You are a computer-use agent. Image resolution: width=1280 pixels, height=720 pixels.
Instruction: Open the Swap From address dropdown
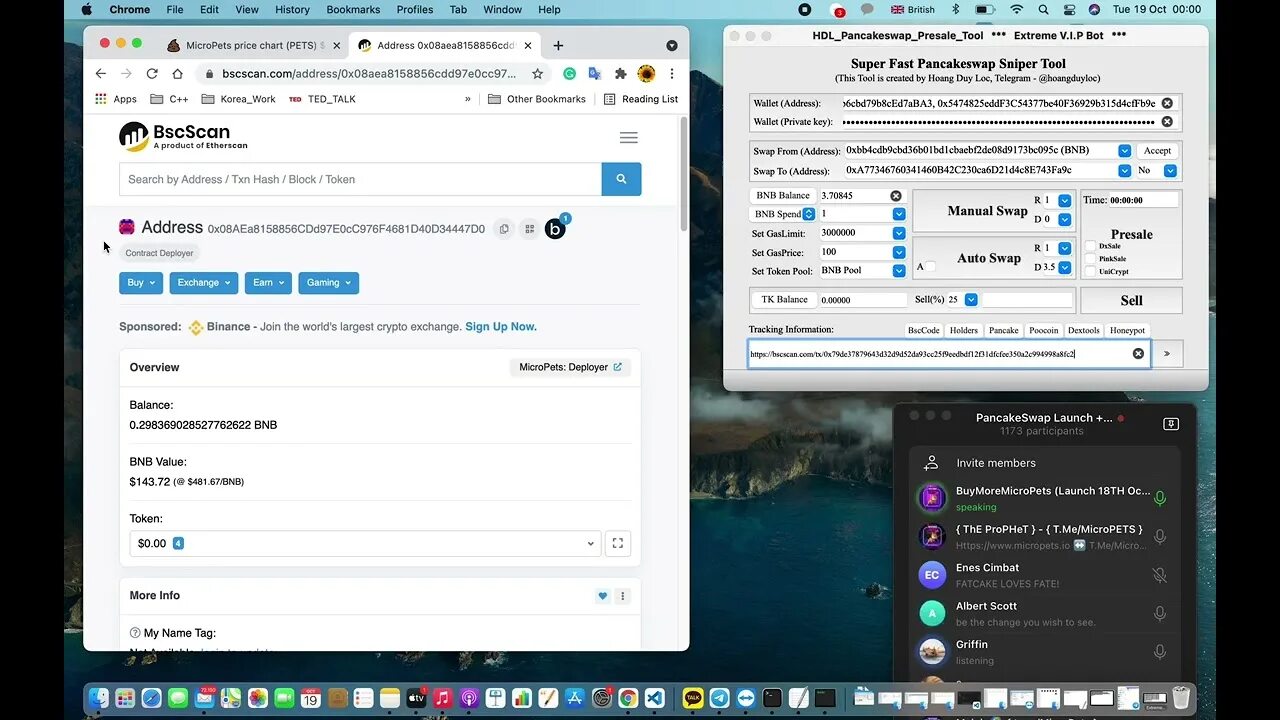[1124, 151]
